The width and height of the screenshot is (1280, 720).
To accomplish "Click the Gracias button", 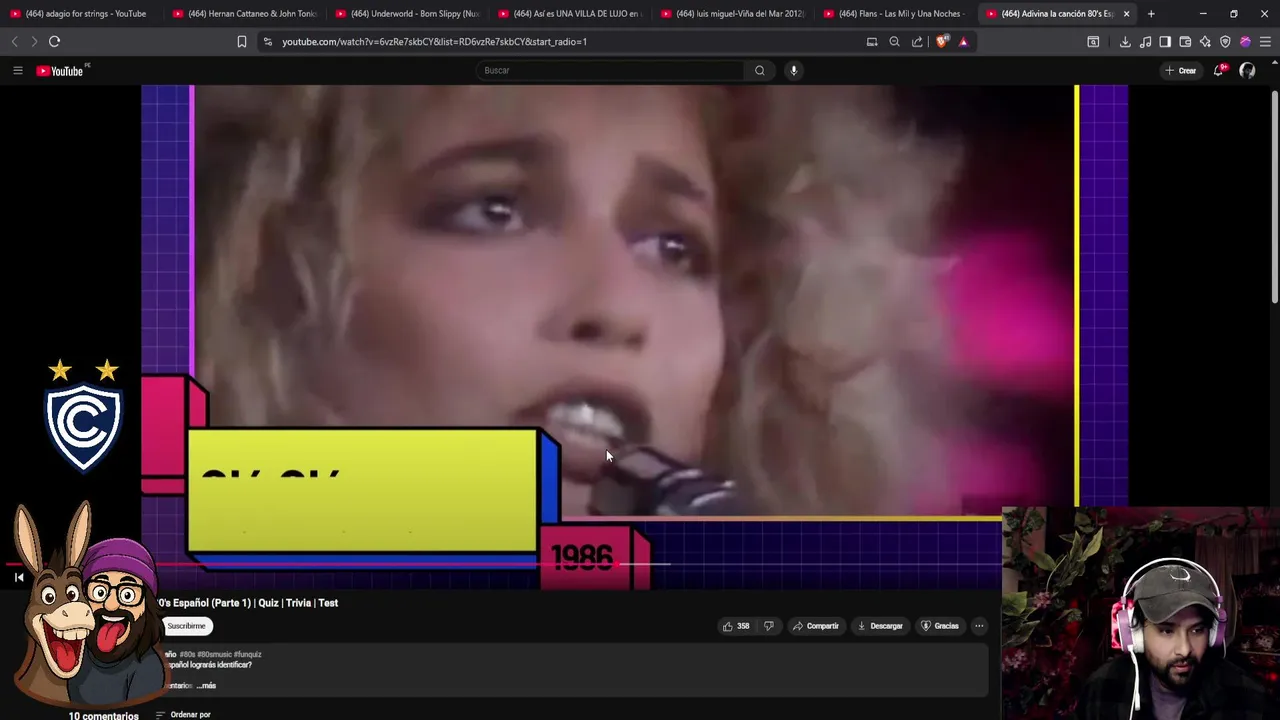I will [x=940, y=626].
